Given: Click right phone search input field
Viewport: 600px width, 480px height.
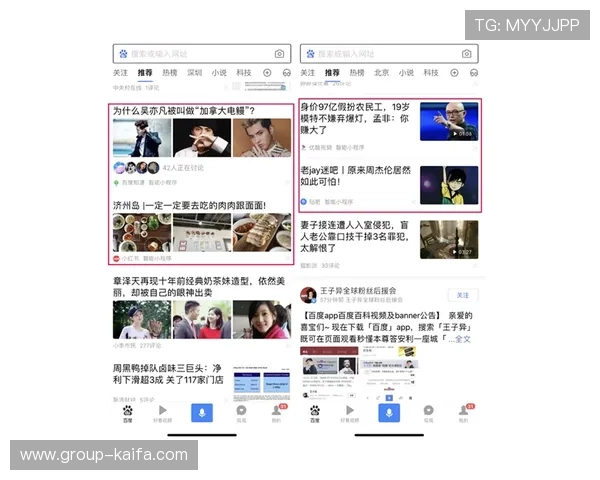Looking at the screenshot, I should [x=389, y=54].
